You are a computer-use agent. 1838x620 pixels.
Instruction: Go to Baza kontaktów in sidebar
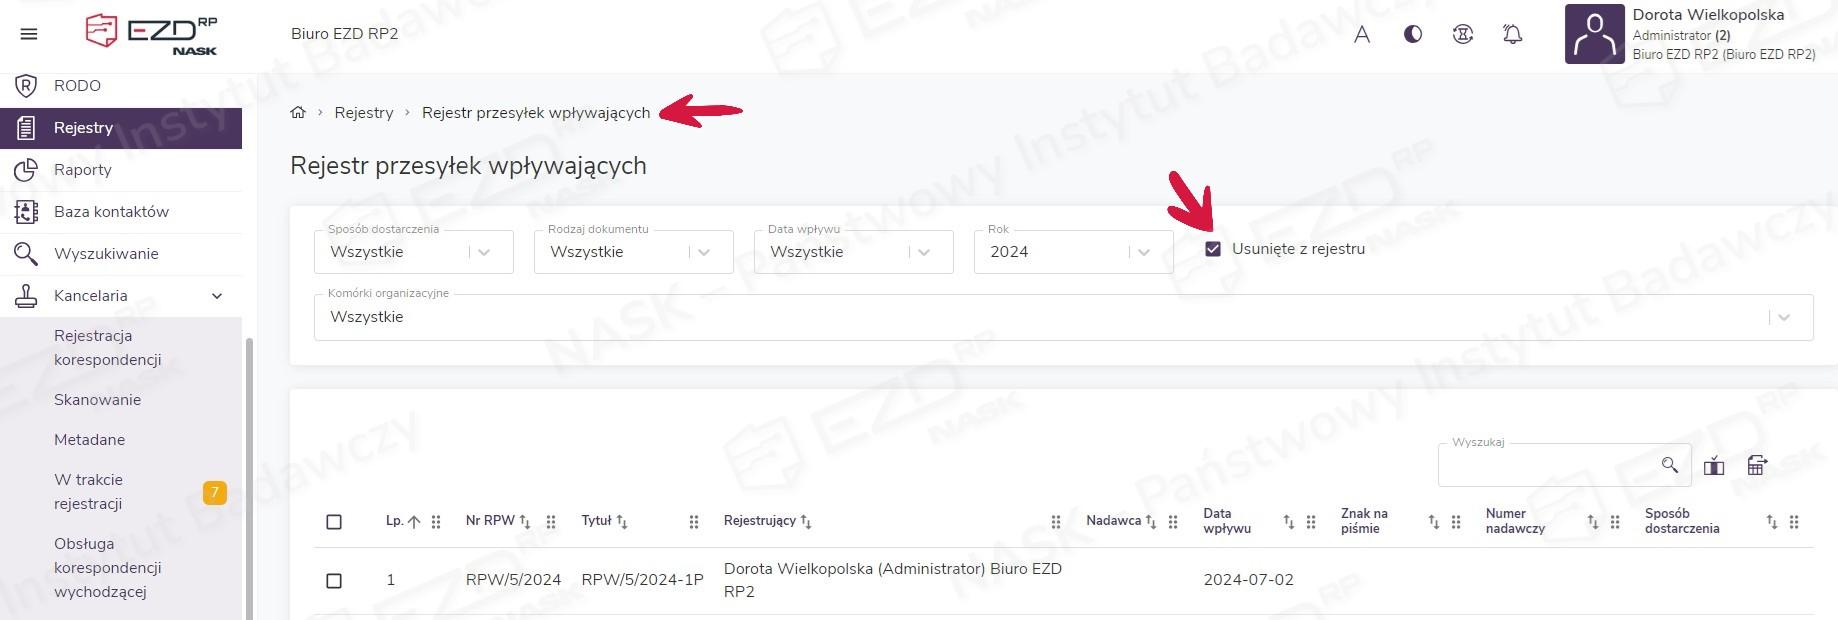[111, 212]
